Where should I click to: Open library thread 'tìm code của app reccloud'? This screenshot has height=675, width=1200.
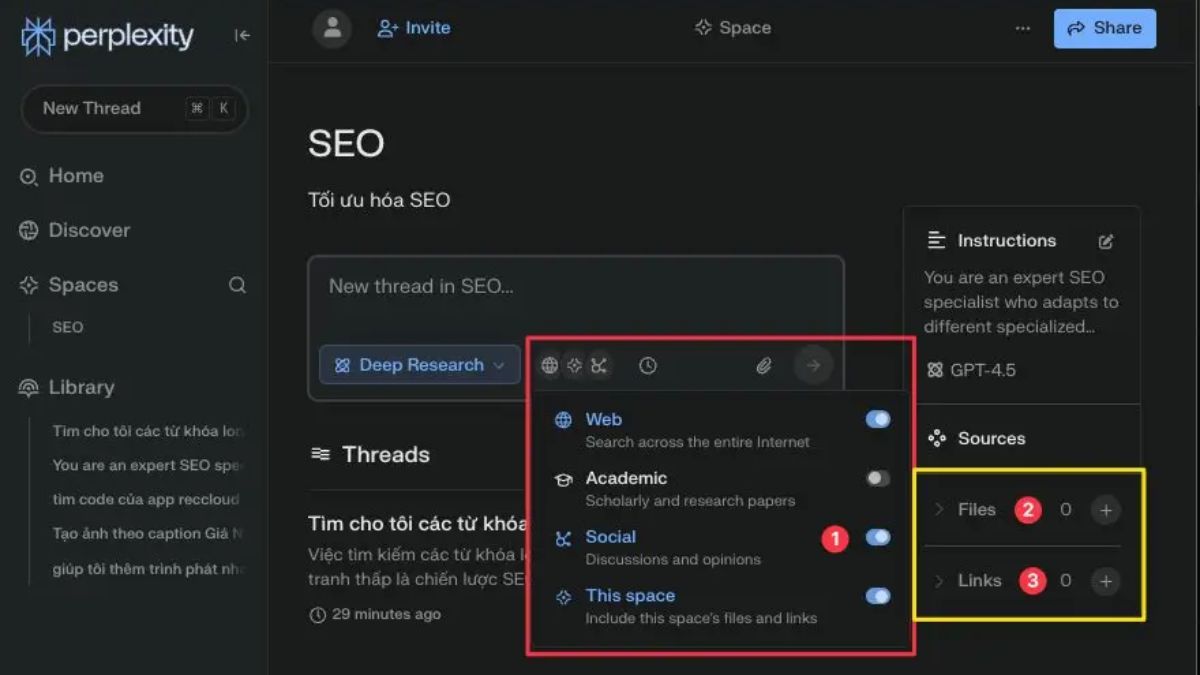point(146,499)
